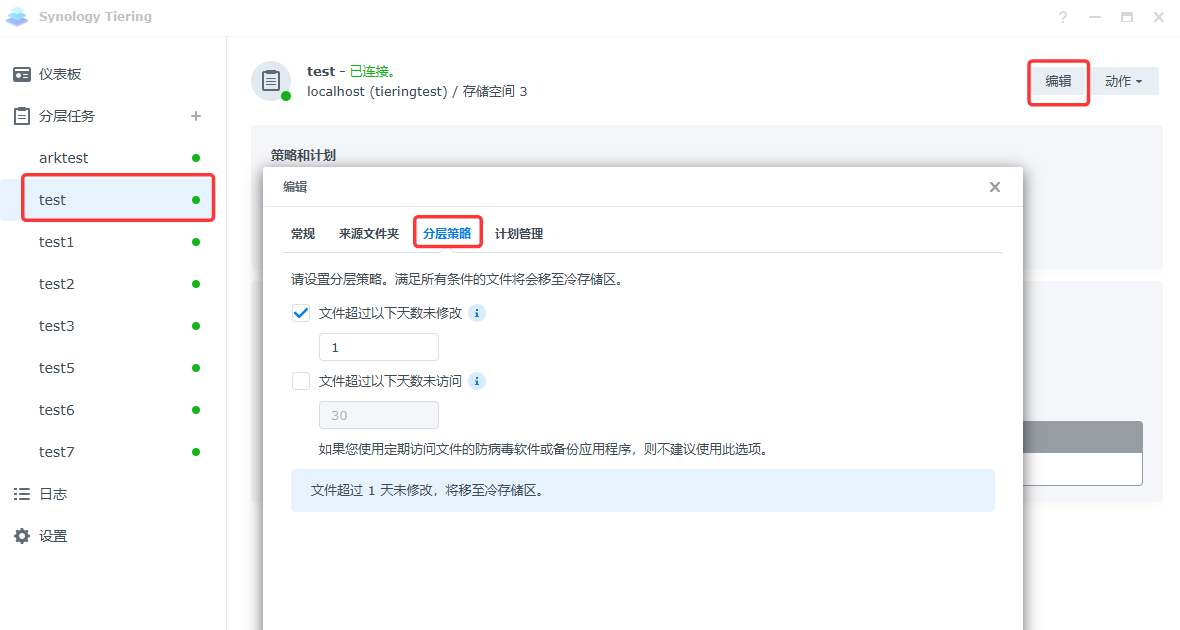Open 日志 logs from sidebar
Viewport: 1180px width, 630px height.
pyautogui.click(x=52, y=494)
